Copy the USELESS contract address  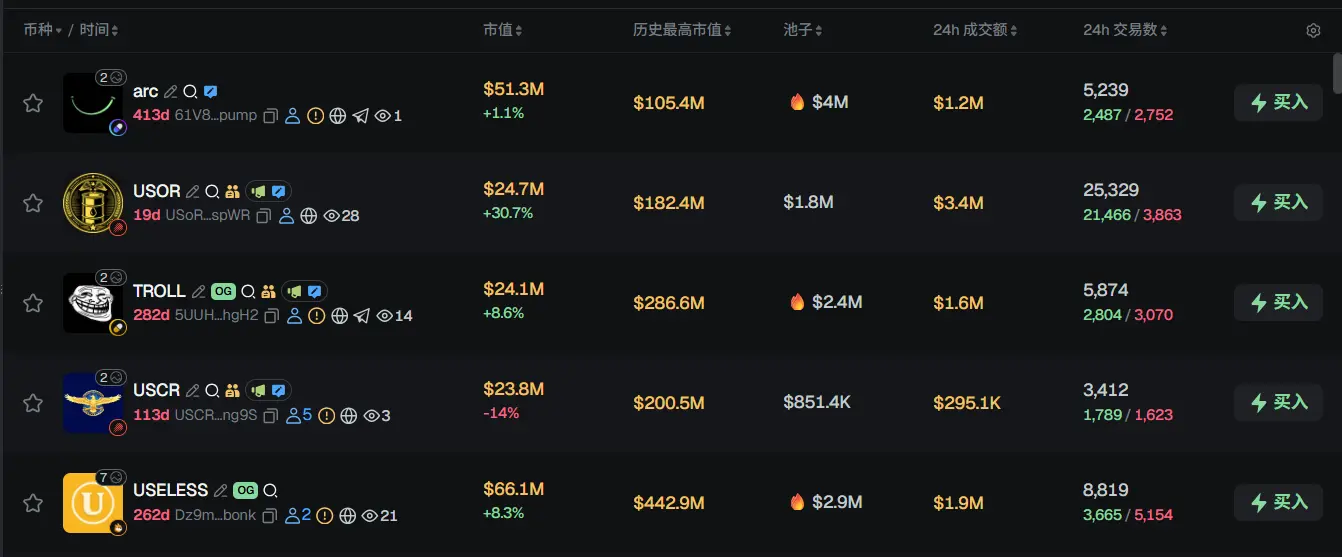(269, 516)
